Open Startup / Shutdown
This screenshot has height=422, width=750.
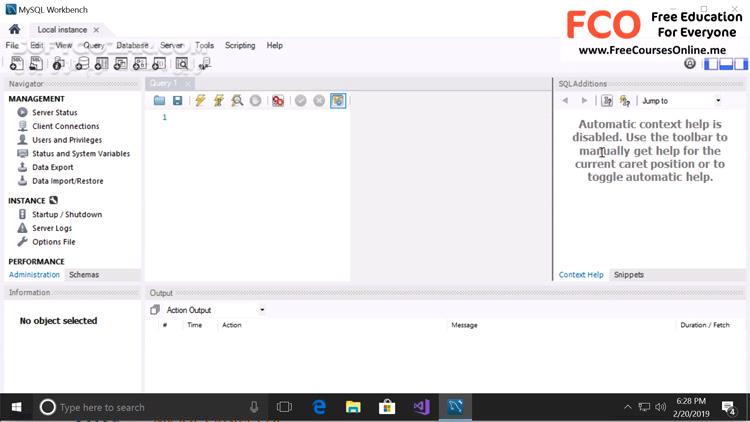67,214
